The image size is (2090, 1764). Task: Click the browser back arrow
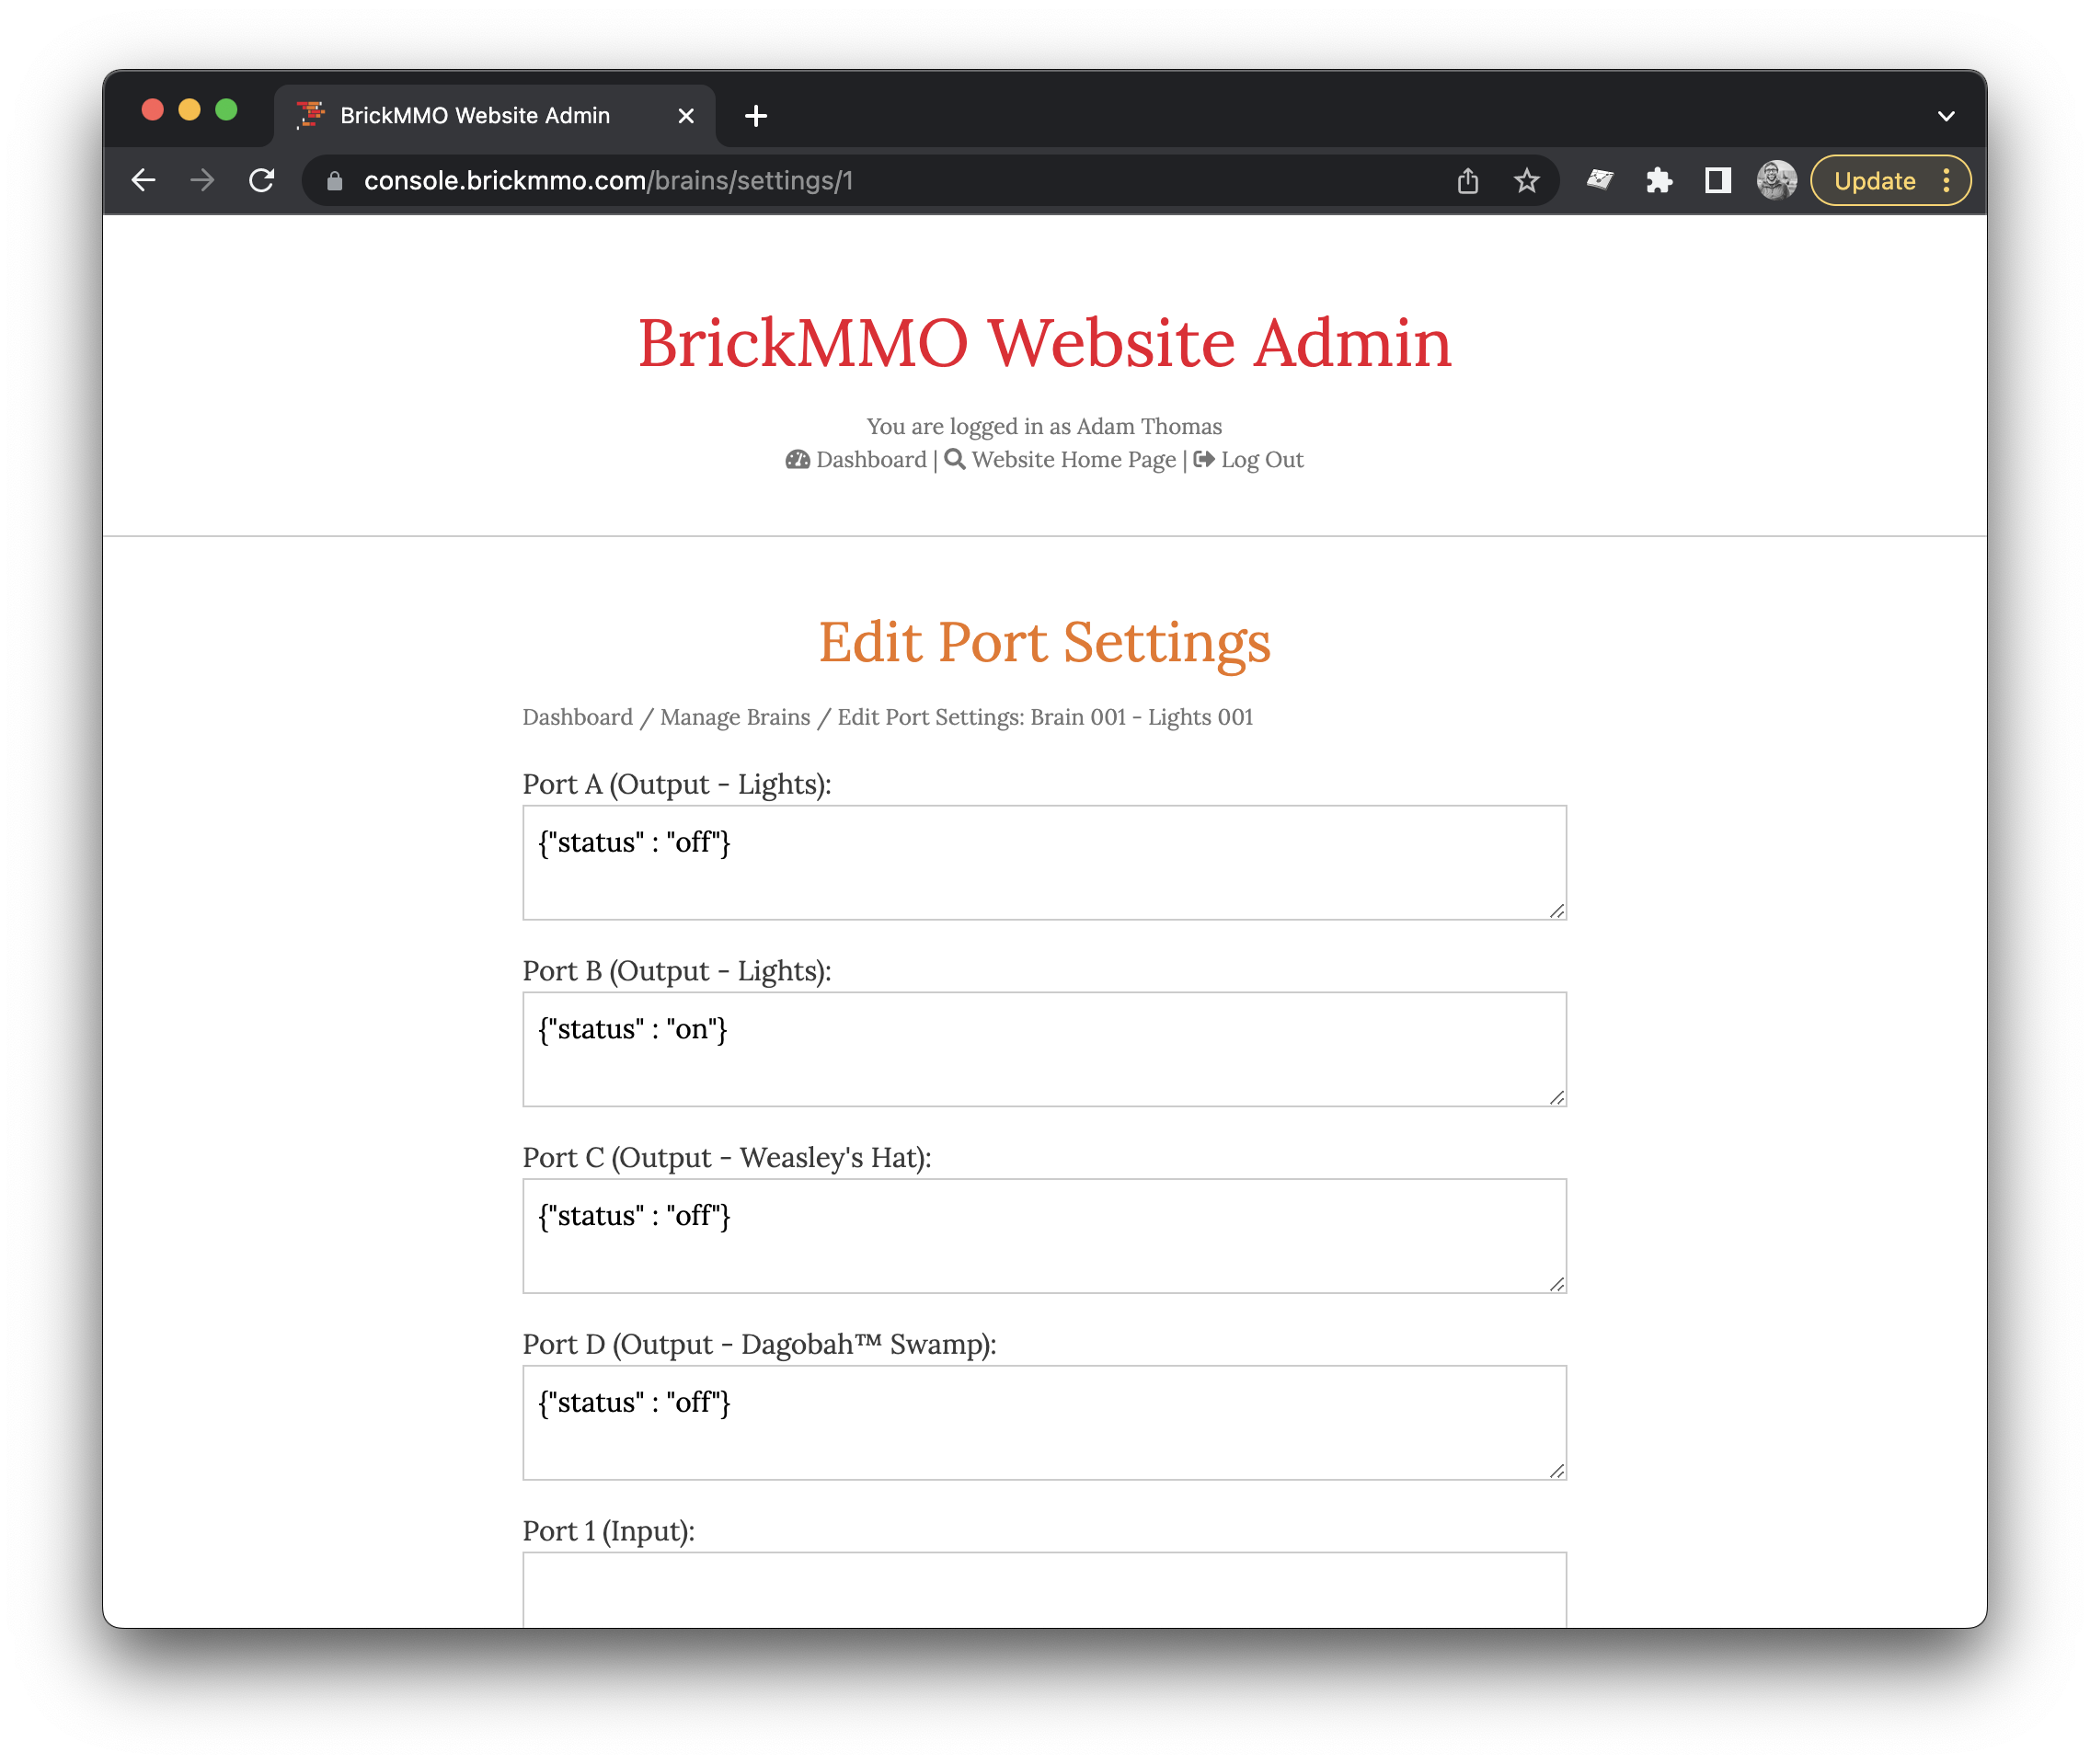tap(144, 180)
